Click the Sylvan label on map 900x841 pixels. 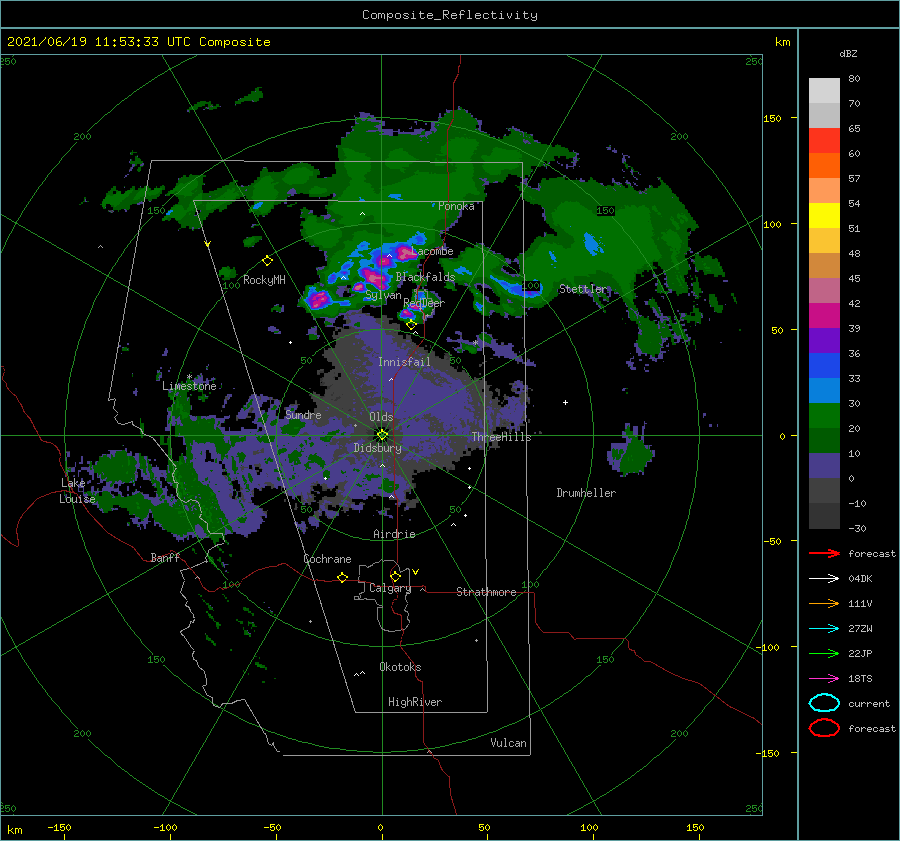click(x=383, y=295)
